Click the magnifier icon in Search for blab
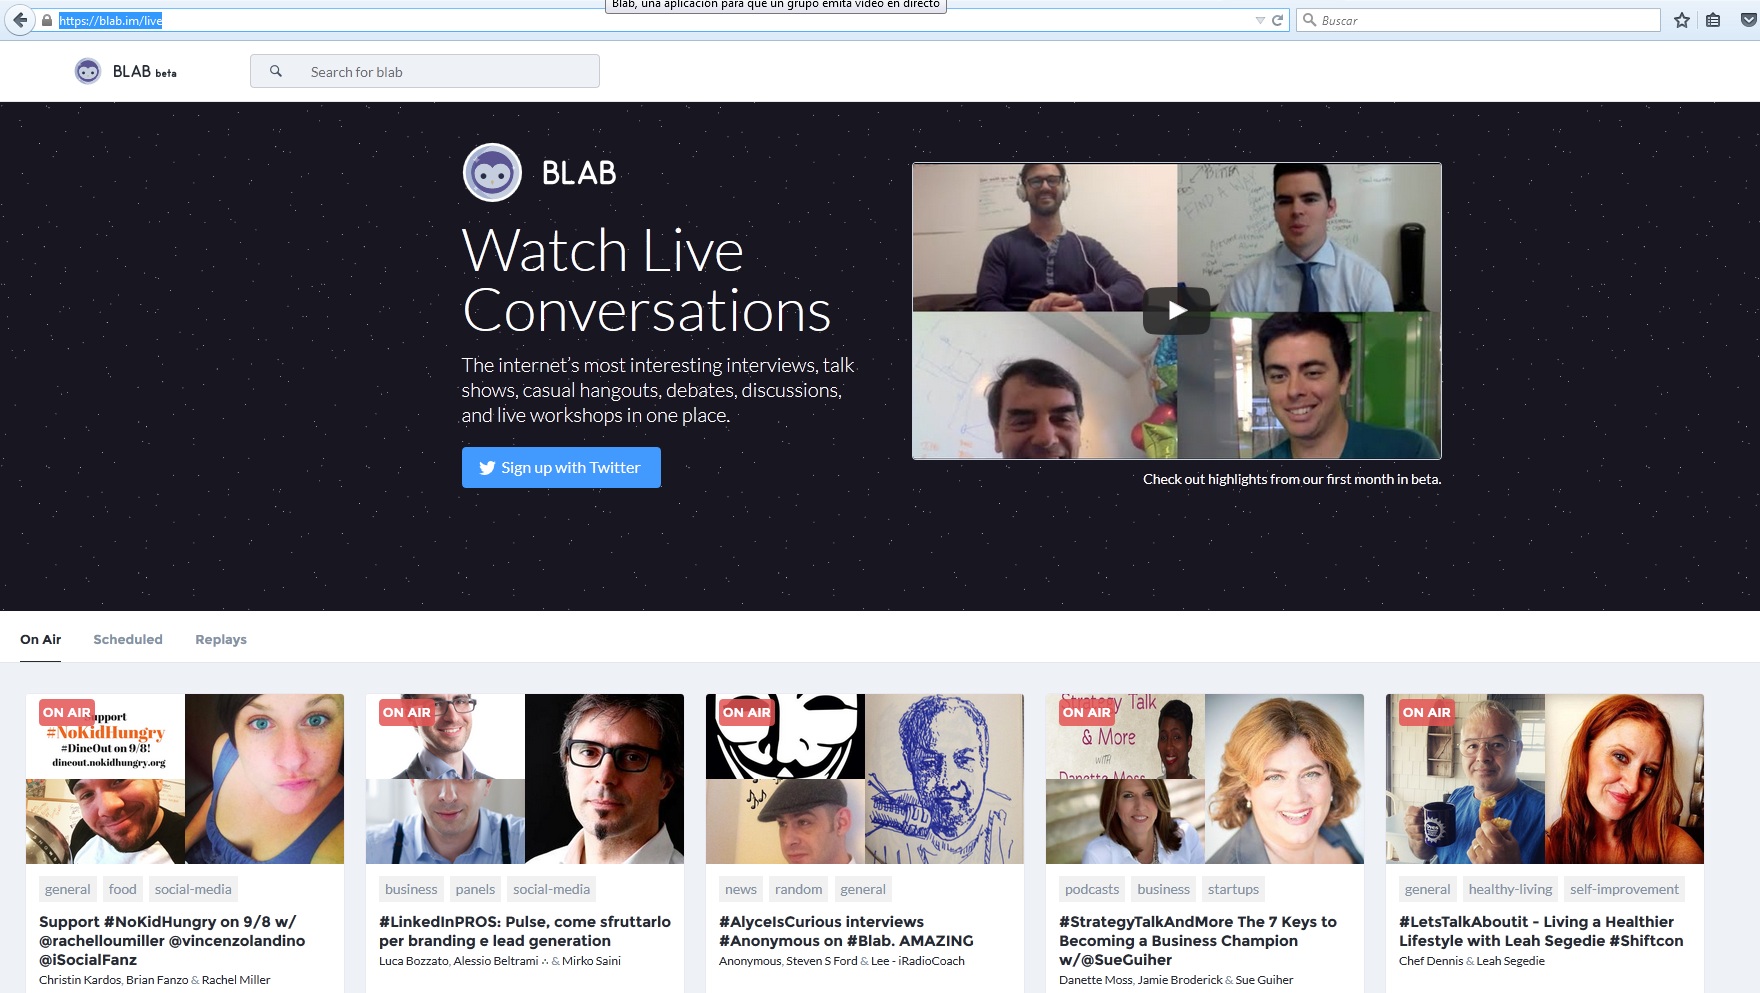1760x993 pixels. click(x=276, y=71)
